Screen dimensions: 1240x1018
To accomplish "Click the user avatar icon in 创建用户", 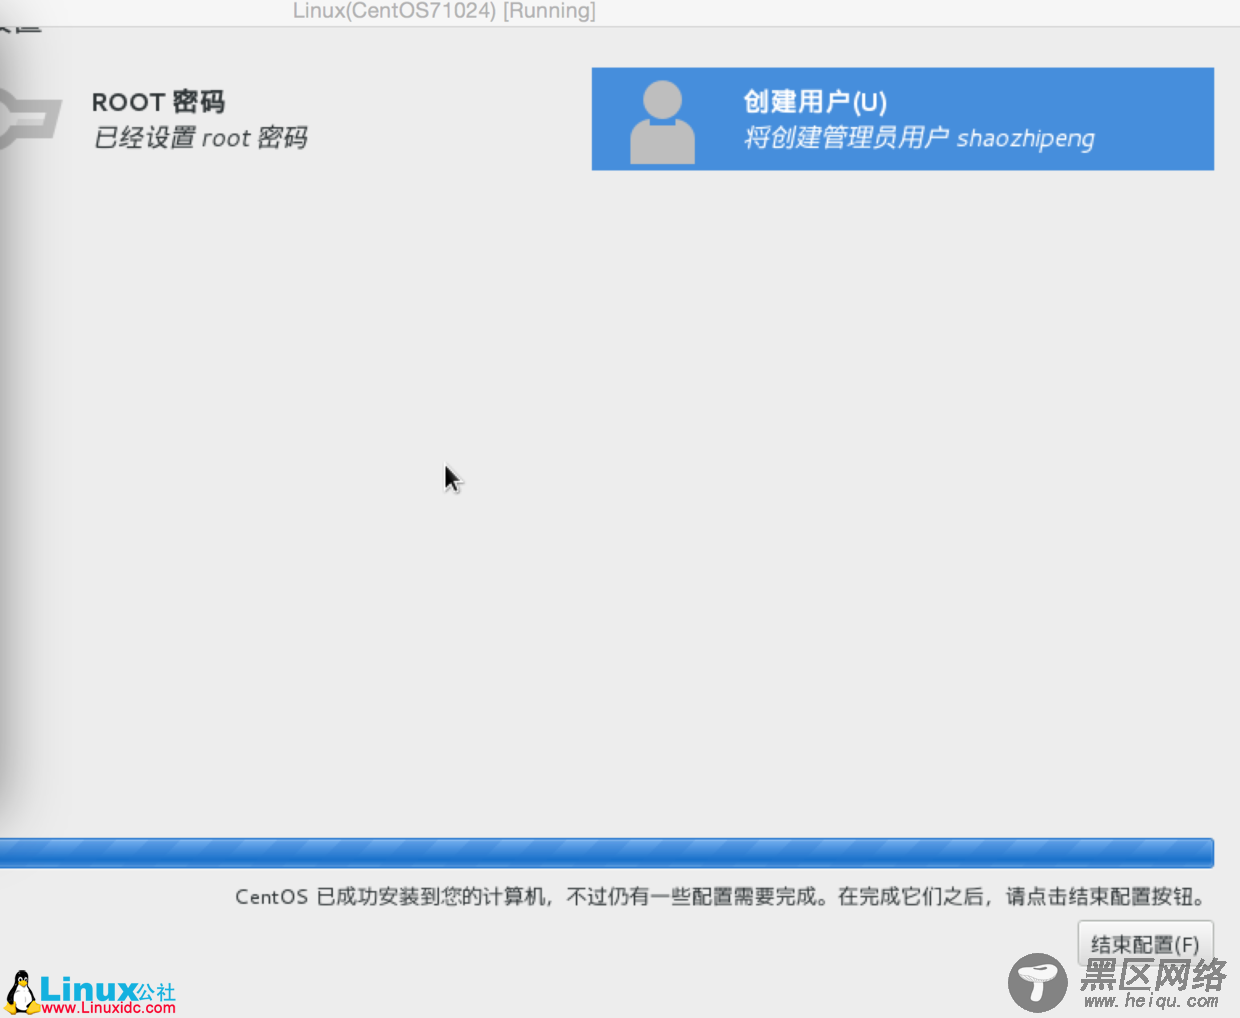I will click(662, 122).
